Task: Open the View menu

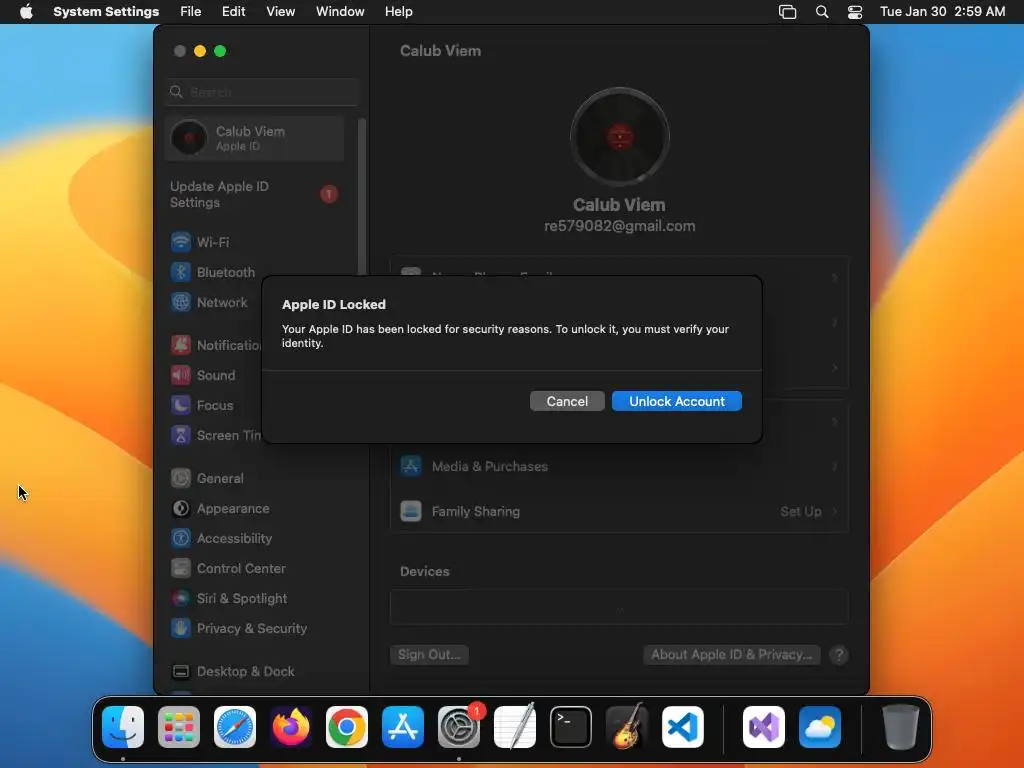Action: coord(280,12)
